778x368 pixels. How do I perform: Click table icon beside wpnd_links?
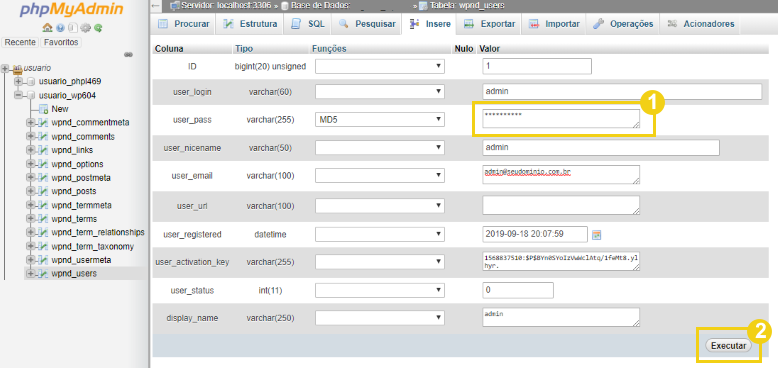(43, 150)
